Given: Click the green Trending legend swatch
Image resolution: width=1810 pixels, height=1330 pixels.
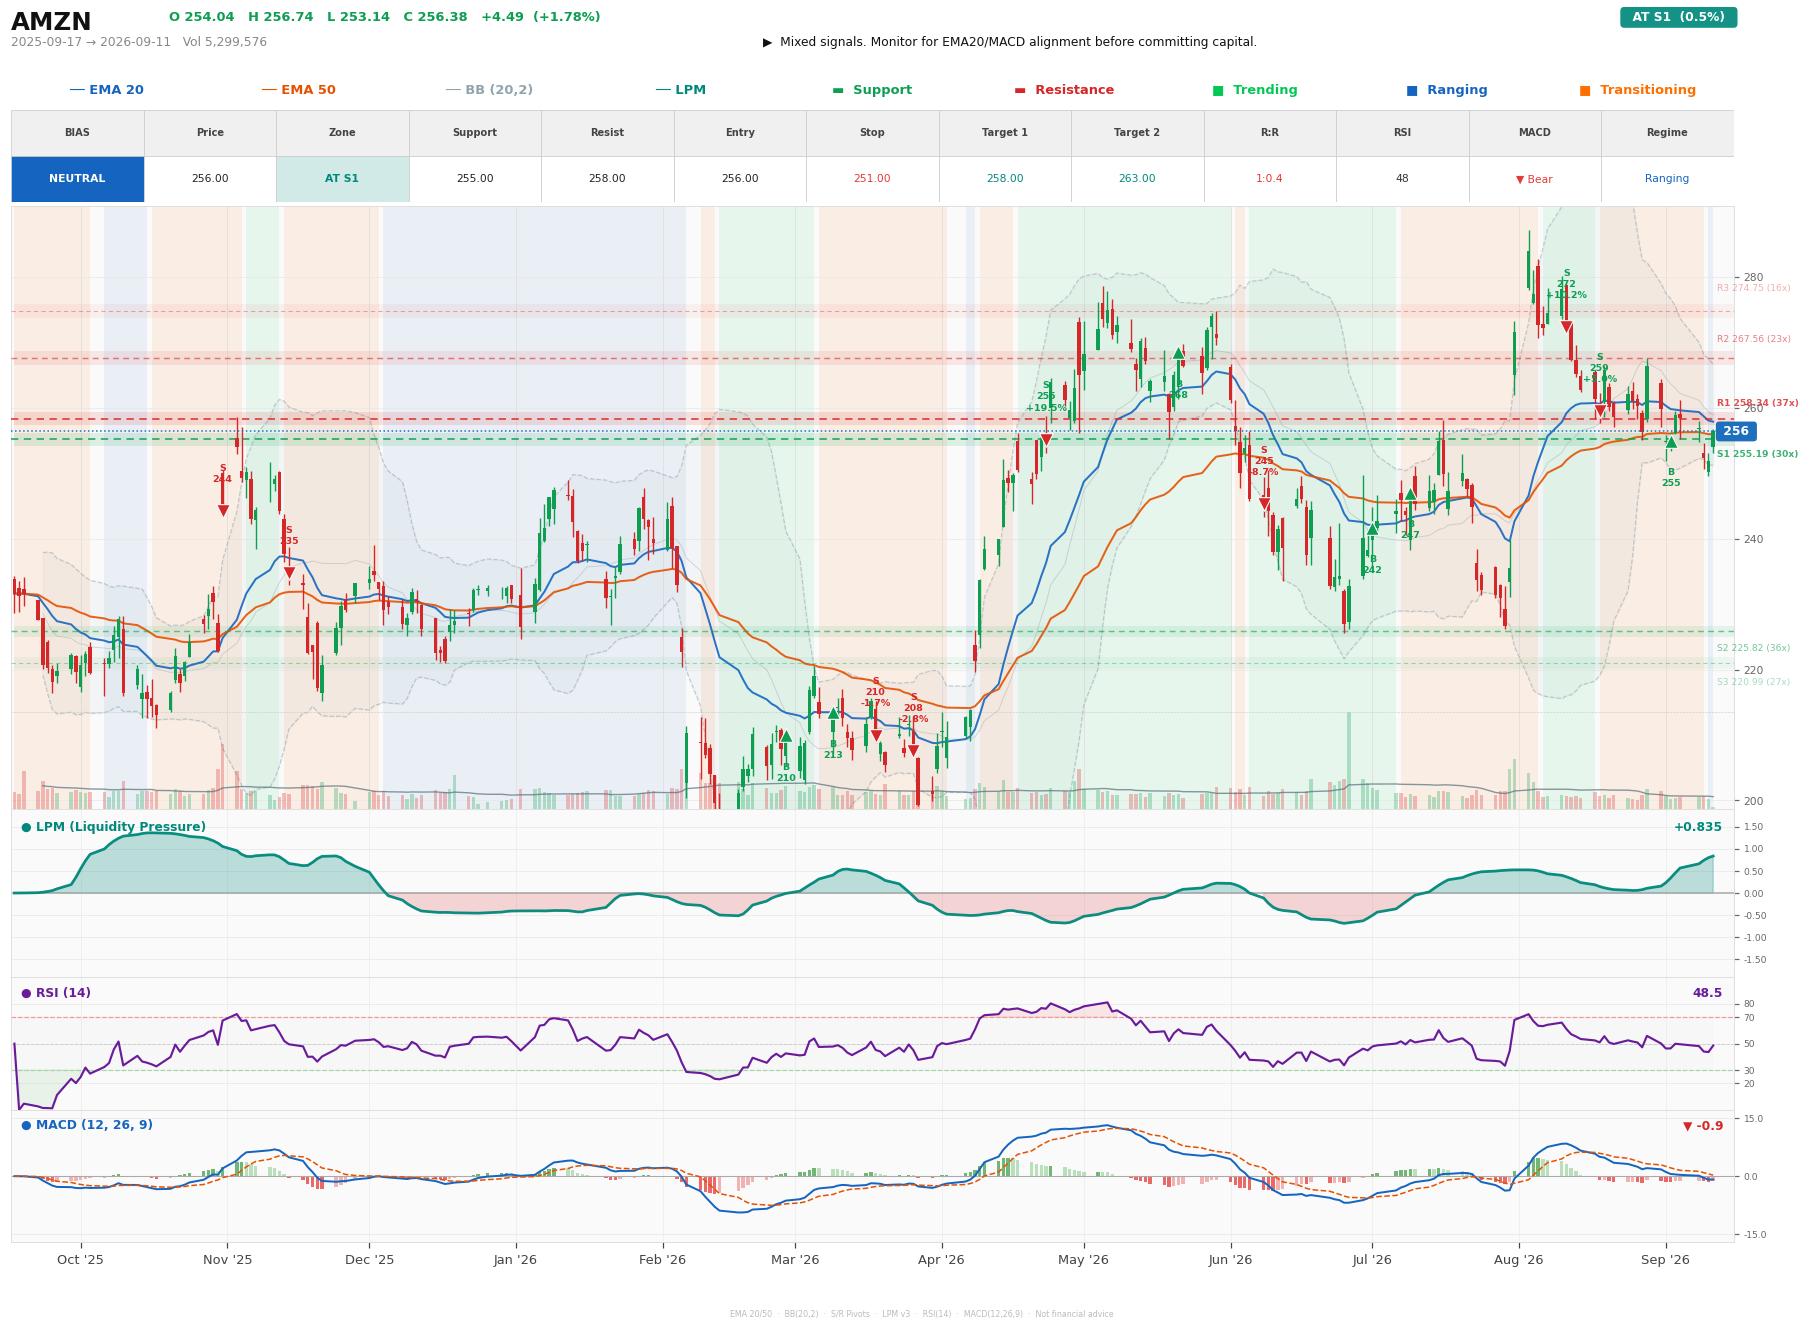Looking at the screenshot, I should click(x=1218, y=90).
